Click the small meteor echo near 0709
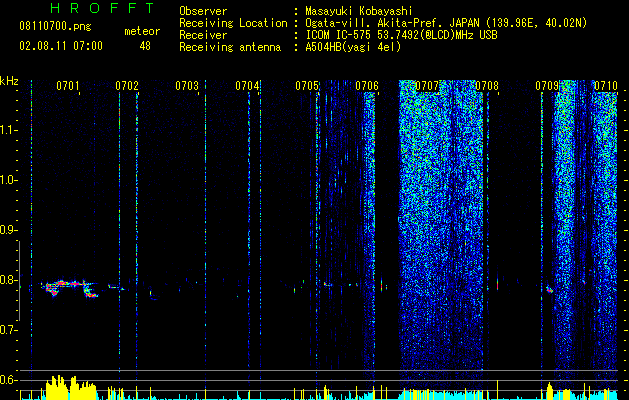This screenshot has width=629, height=400. click(x=550, y=289)
